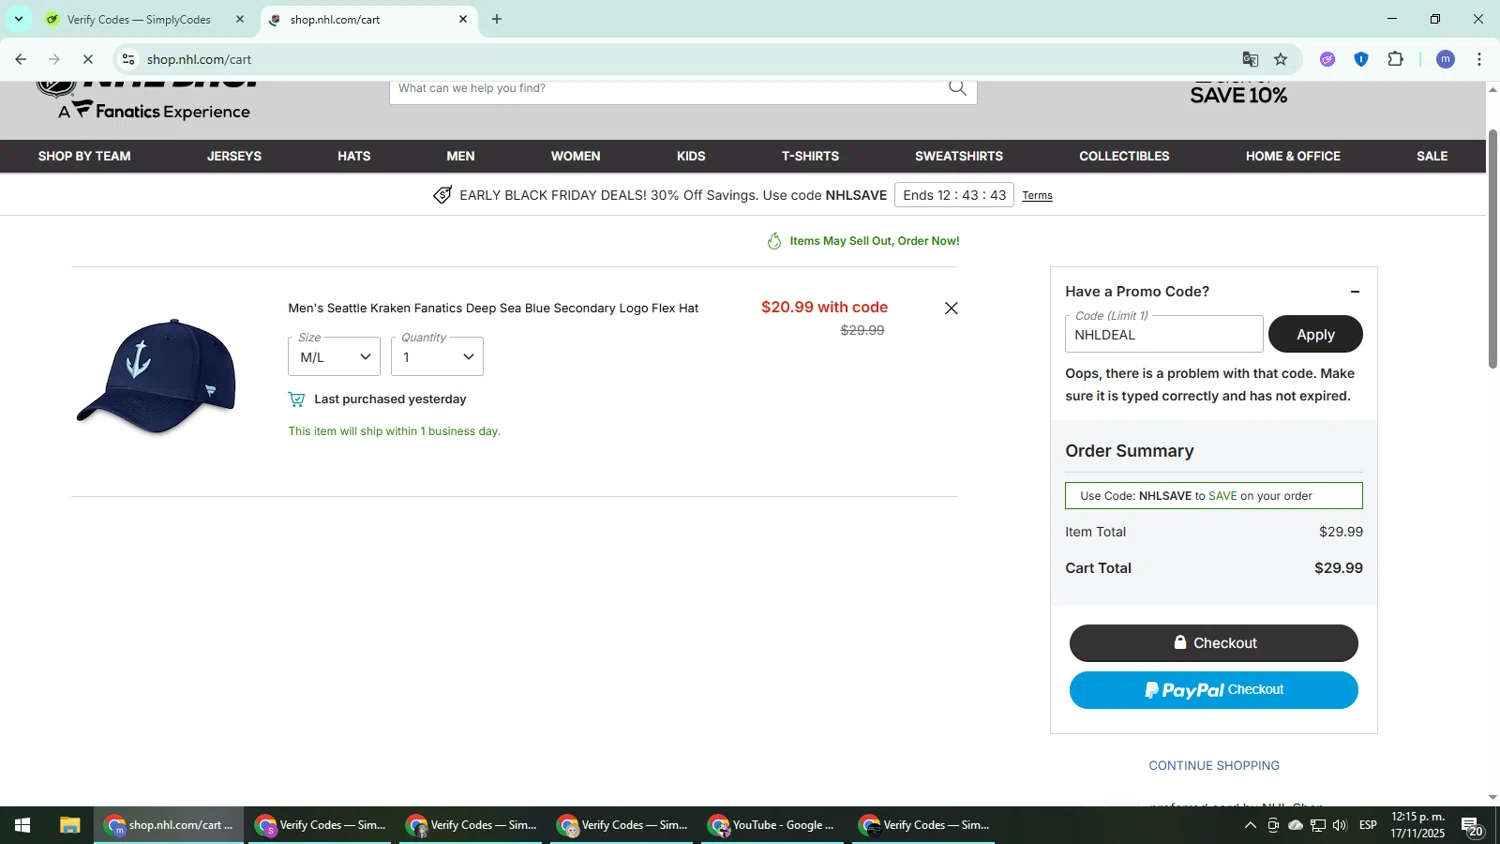Switch to Verify Codes SimplyCodes tab
The height and width of the screenshot is (844, 1500).
point(139,19)
